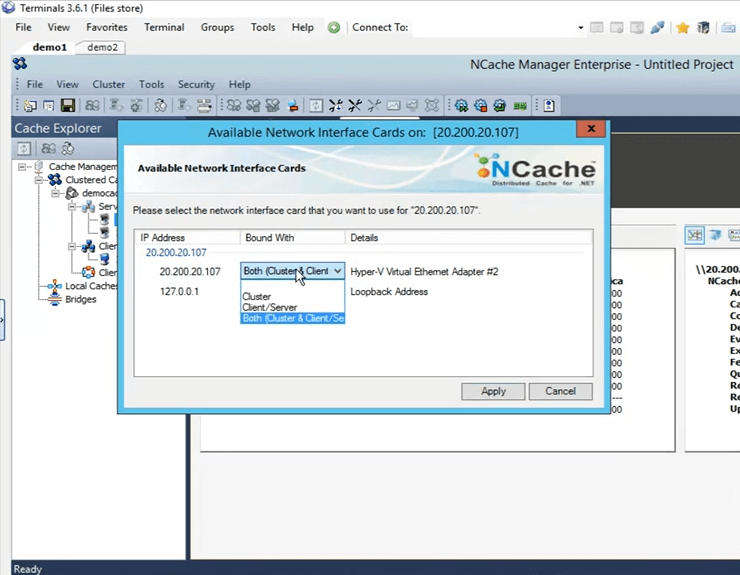Image resolution: width=740 pixels, height=575 pixels.
Task: Switch to the demo2 tab
Action: (102, 47)
